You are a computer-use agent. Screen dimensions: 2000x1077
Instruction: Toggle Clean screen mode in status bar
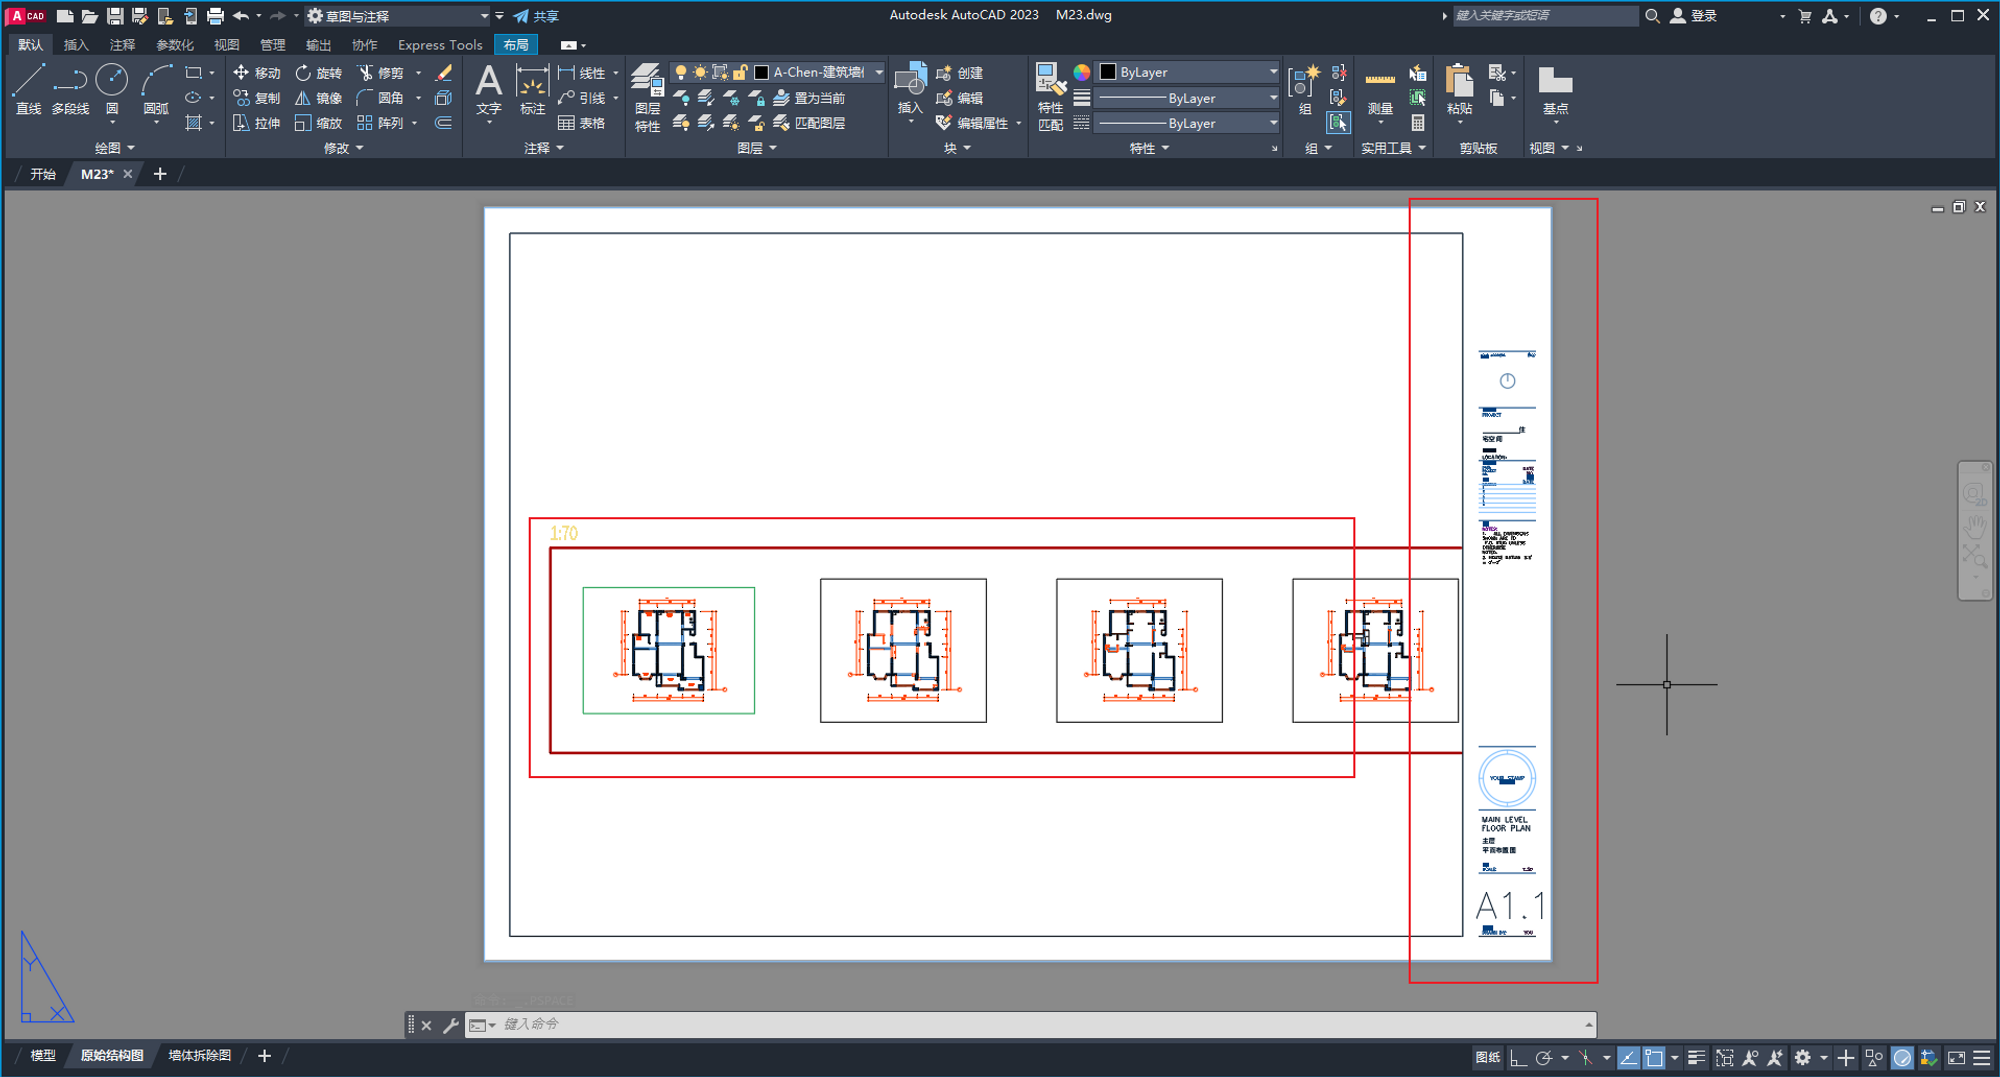coord(1957,1057)
